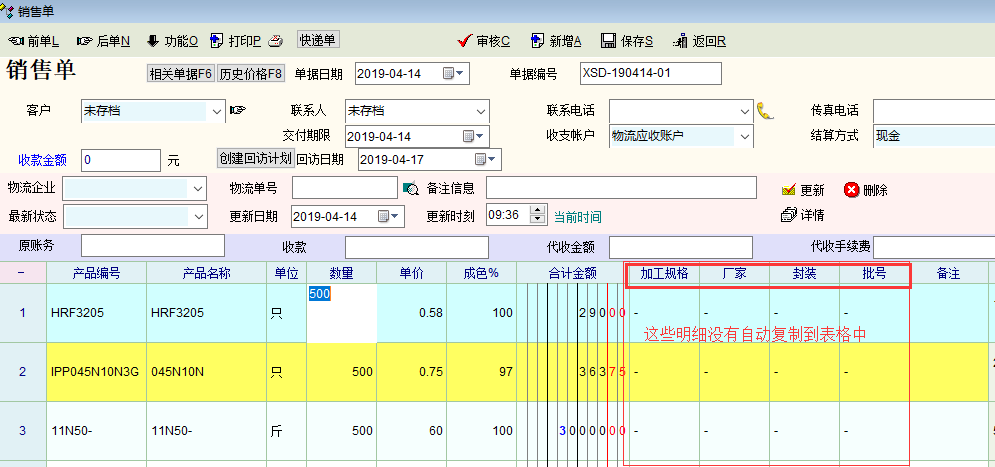995x467 pixels.
Task: Click the 审核 checkmark icon
Action: (464, 41)
